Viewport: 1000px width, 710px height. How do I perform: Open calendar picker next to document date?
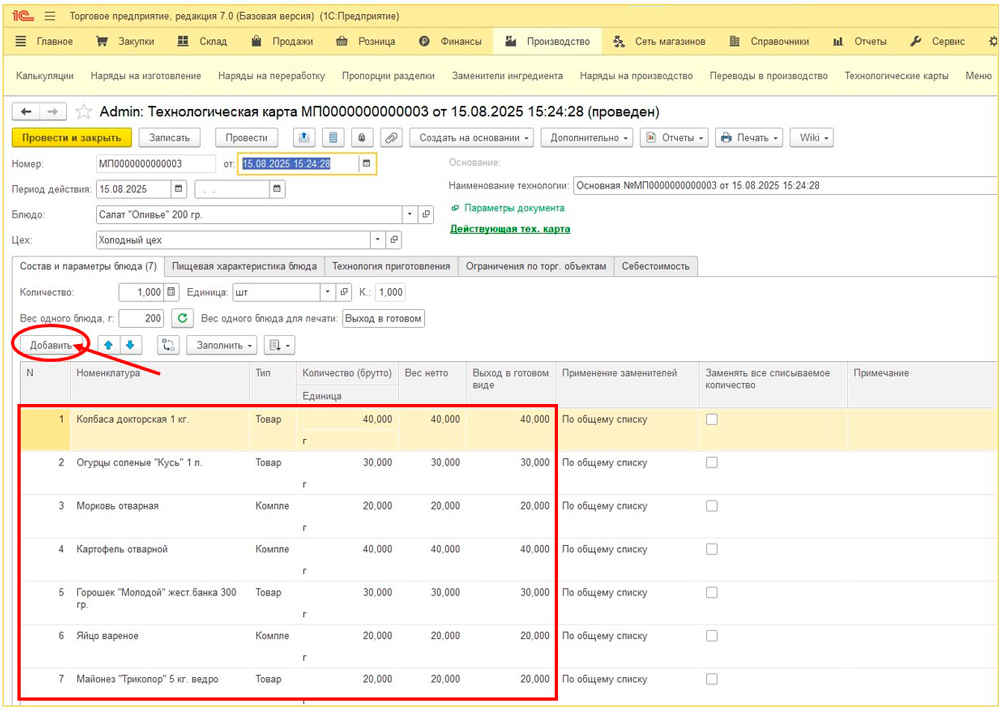point(366,164)
